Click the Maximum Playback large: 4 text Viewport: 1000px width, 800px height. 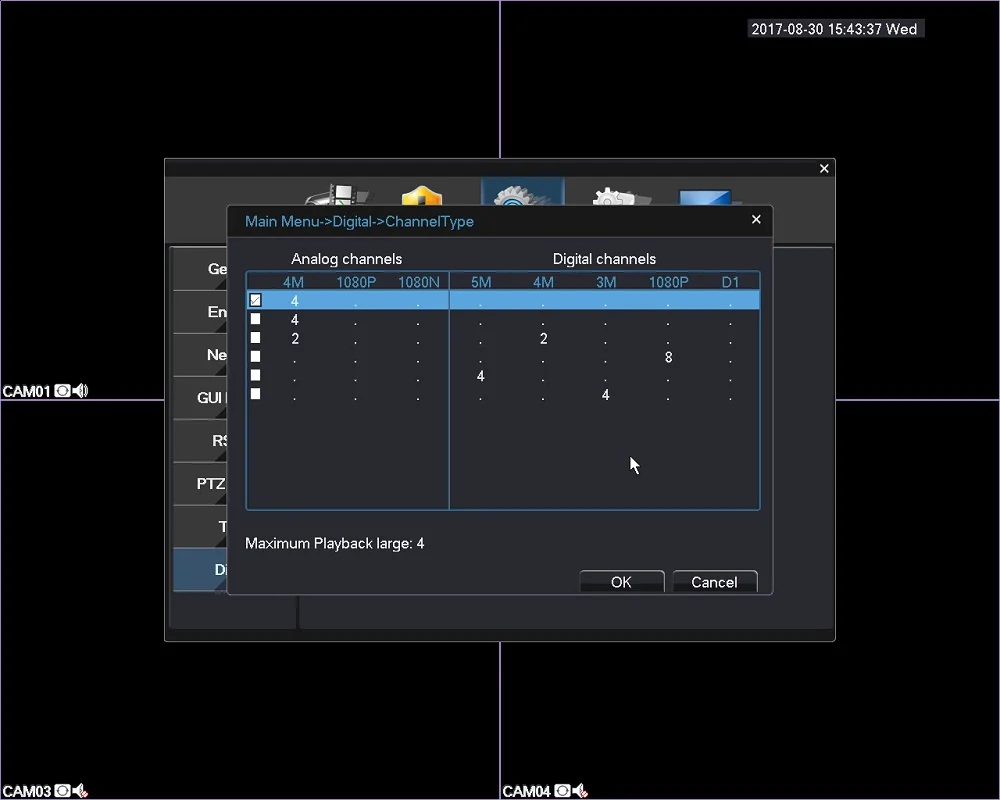click(335, 544)
